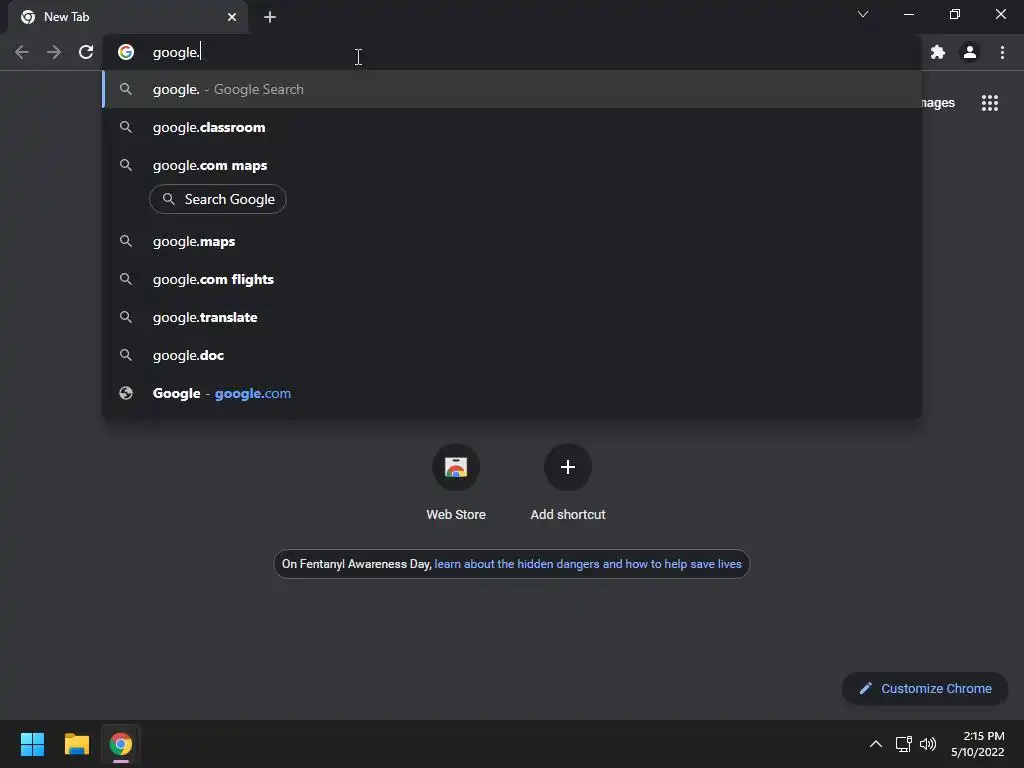Viewport: 1024px width, 768px height.
Task: Select the New Tab tab
Action: pos(128,17)
